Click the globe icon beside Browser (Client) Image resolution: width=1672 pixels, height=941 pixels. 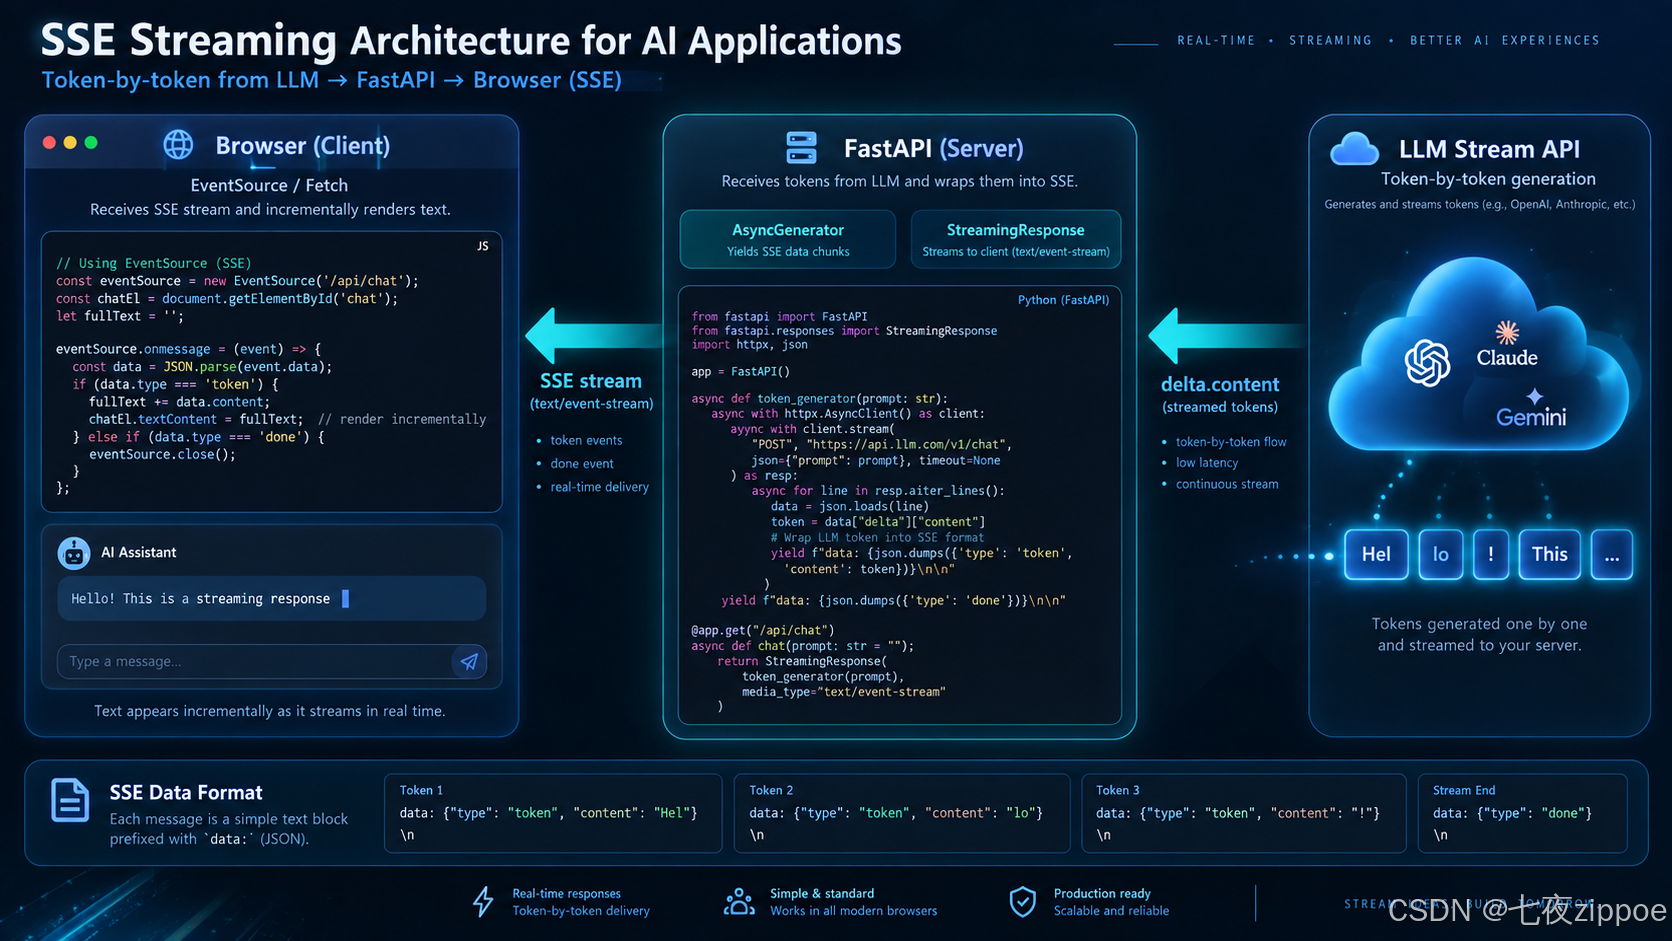tap(178, 145)
